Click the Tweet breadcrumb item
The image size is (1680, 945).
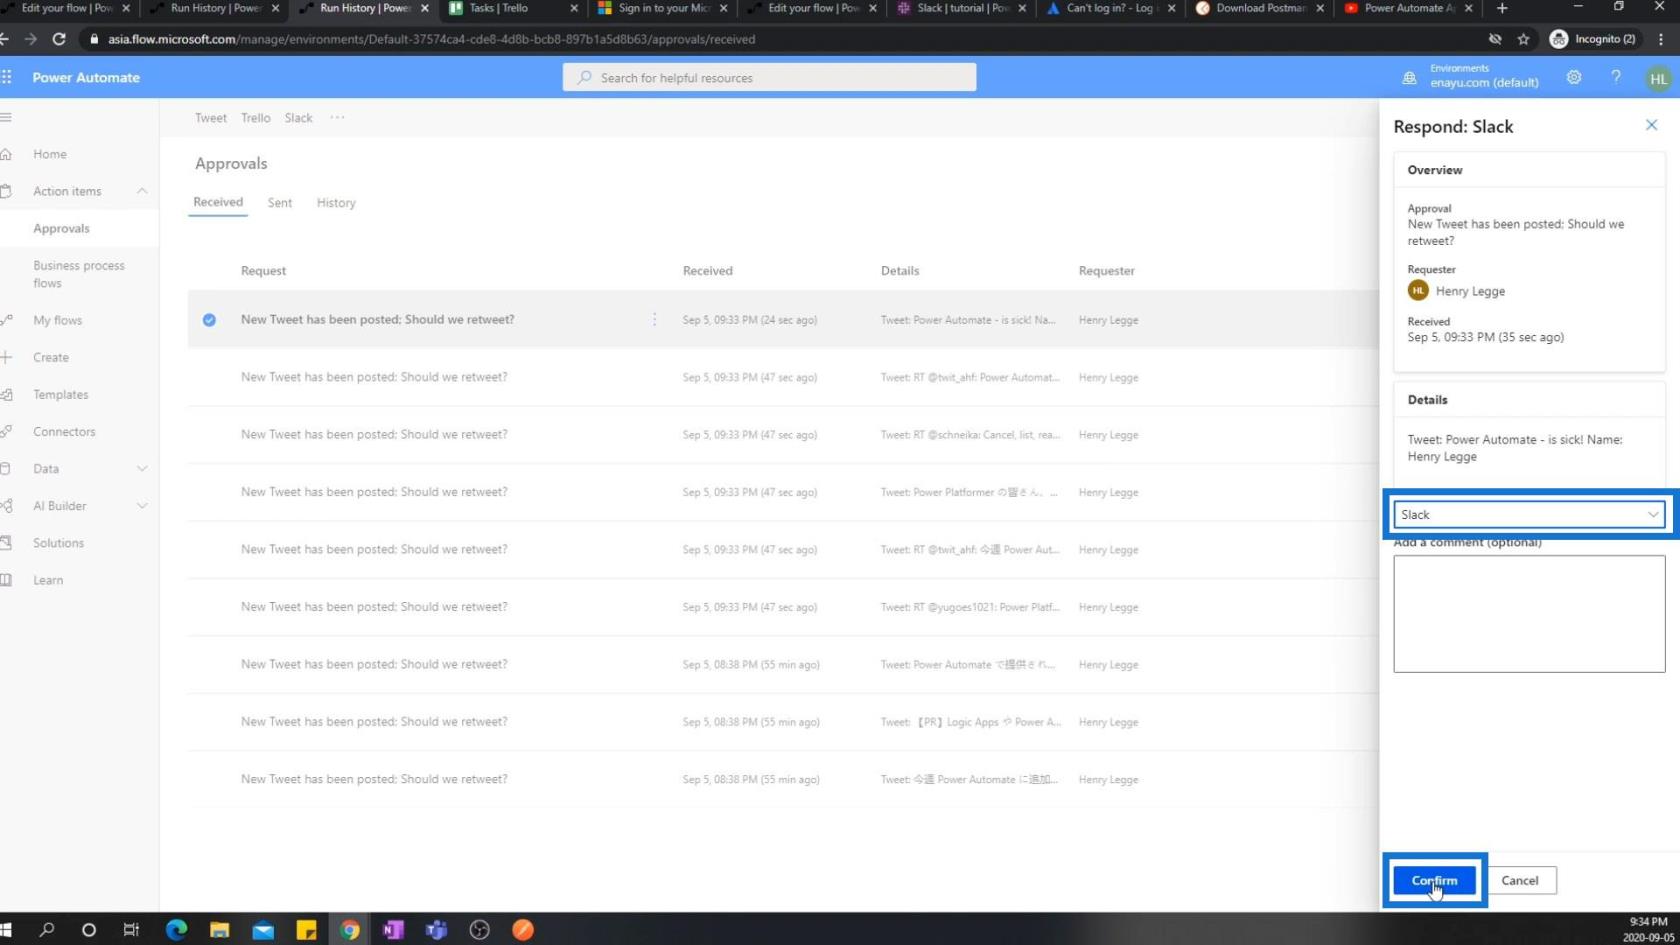(210, 117)
